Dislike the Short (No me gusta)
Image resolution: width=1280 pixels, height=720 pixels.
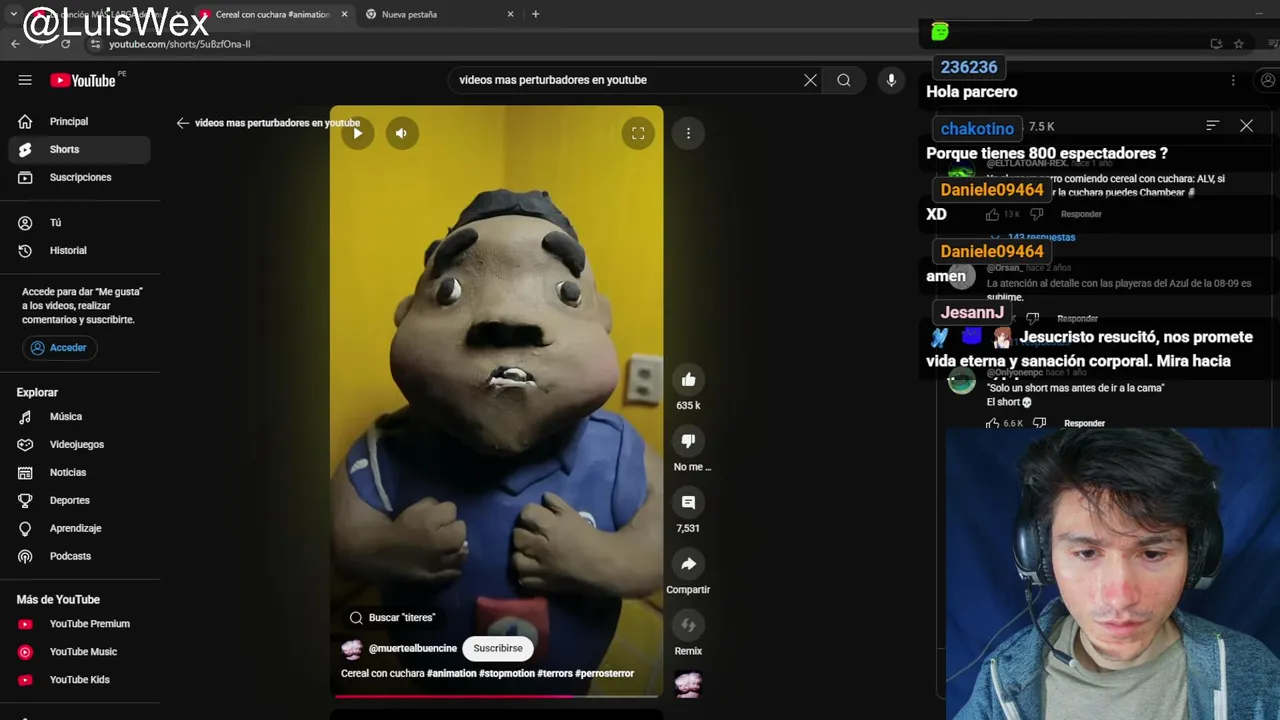click(688, 440)
